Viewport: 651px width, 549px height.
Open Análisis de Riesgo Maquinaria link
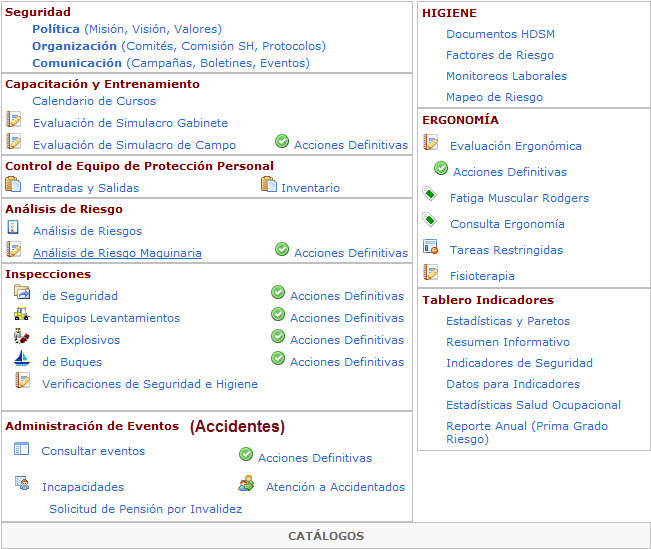pos(117,253)
